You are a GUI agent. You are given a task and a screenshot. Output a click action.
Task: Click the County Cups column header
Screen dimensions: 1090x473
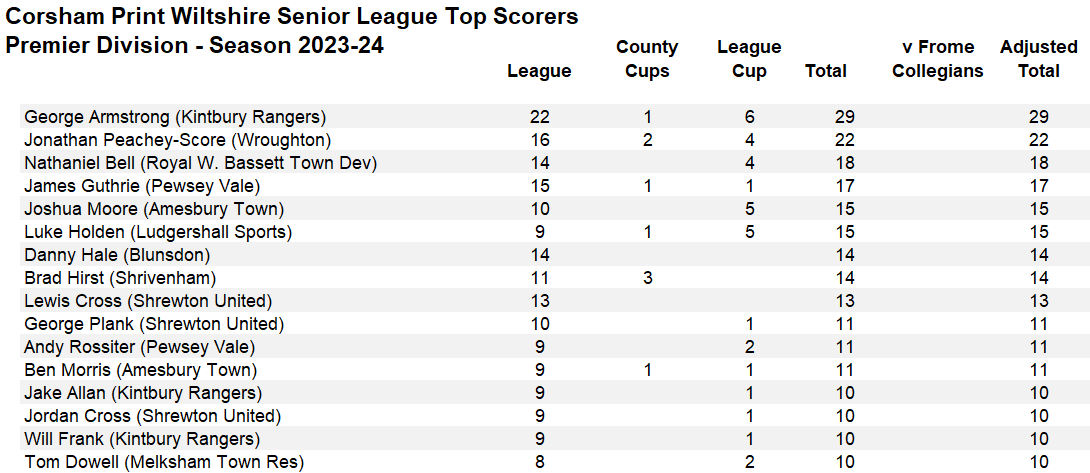(647, 59)
